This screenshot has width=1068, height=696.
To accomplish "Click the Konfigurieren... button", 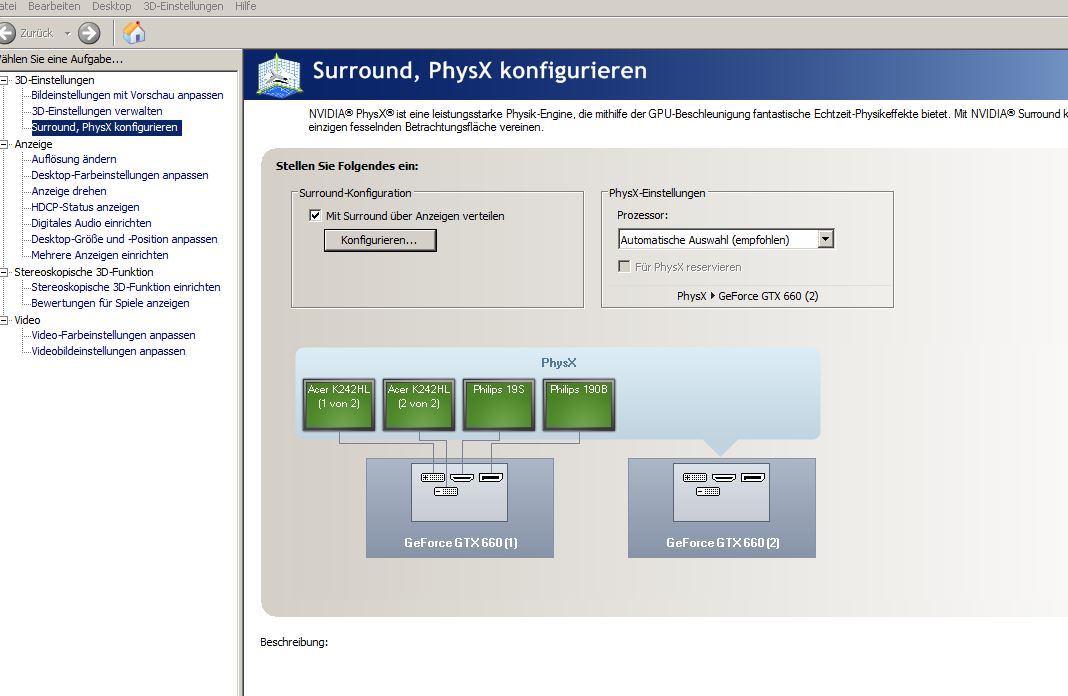I will 380,240.
